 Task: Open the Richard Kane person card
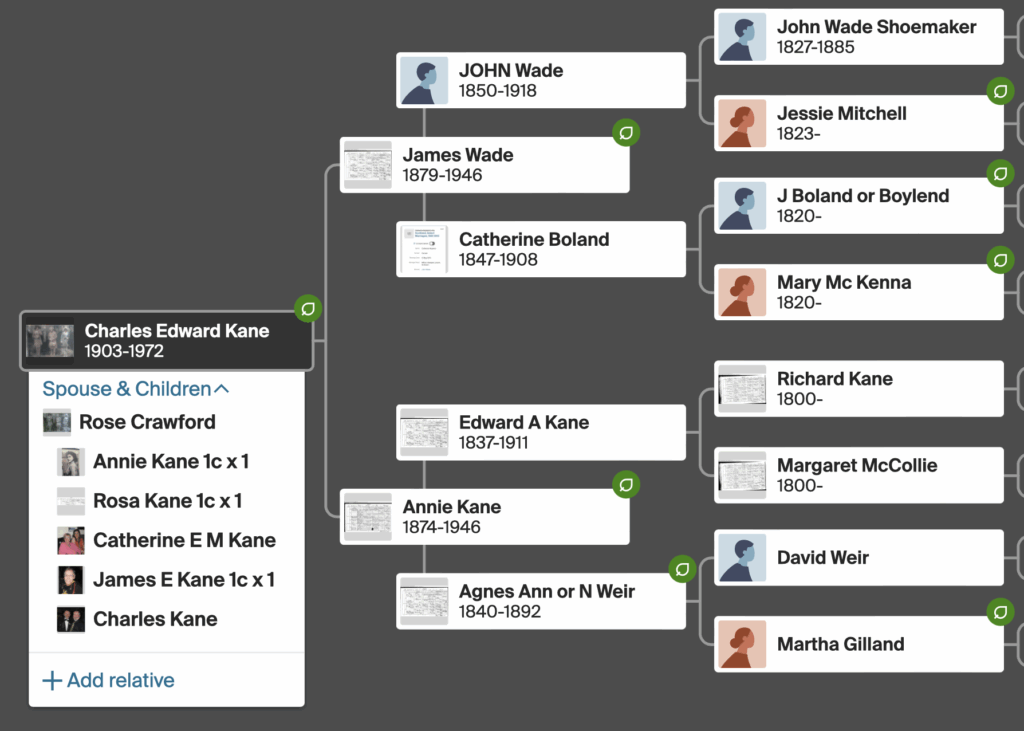(x=860, y=389)
